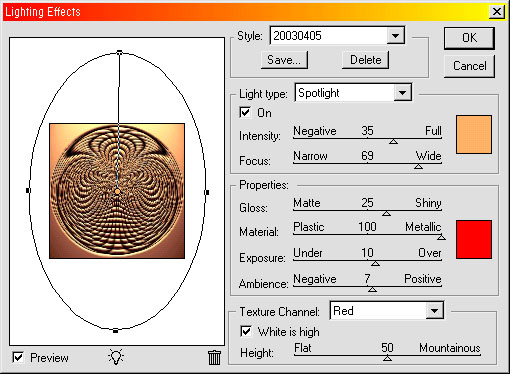
Task: Confirm the lighting settings with the OK button
Action: [x=469, y=38]
